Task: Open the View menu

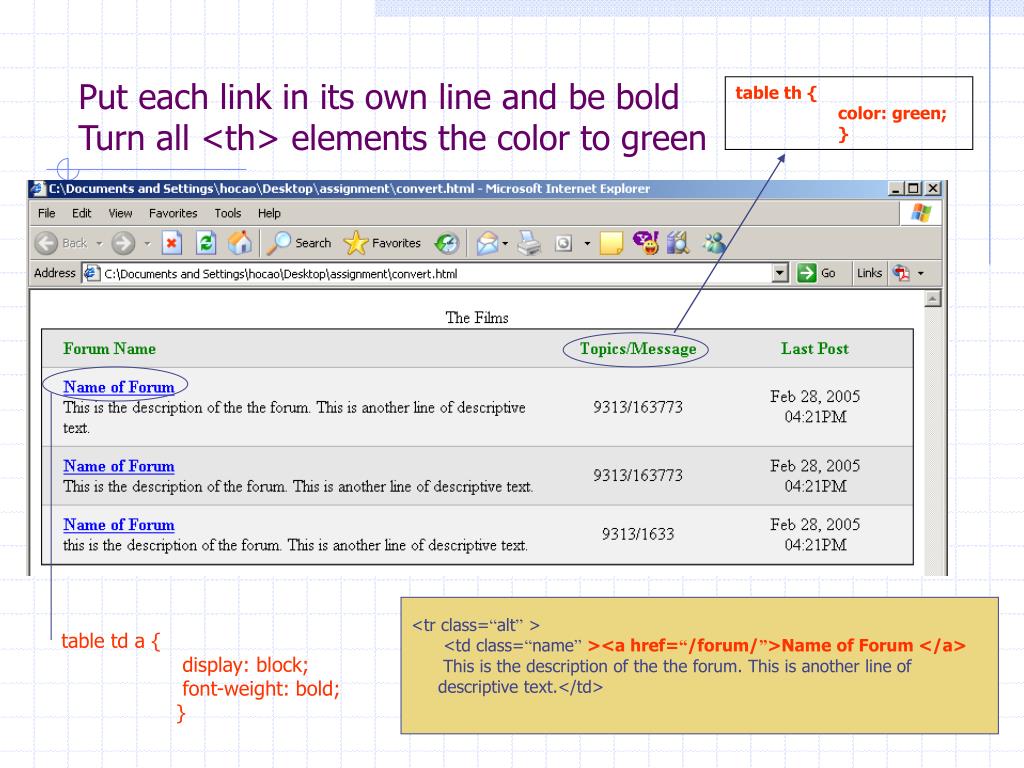Action: (x=120, y=213)
